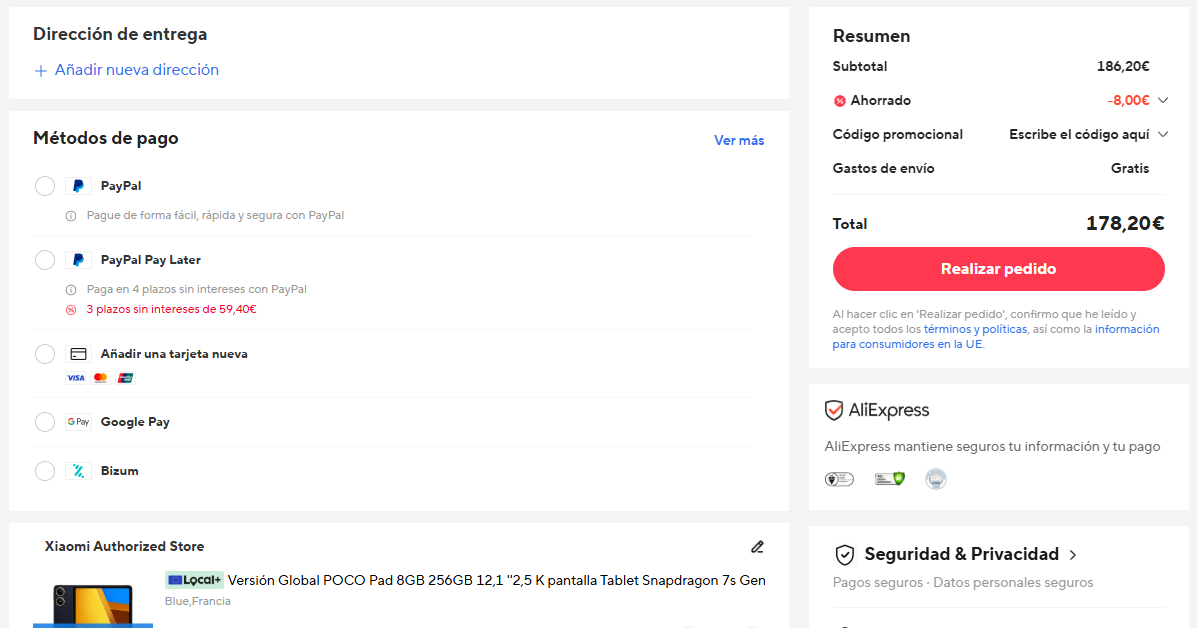Click the plus icon for new address
The image size is (1197, 628).
point(41,71)
